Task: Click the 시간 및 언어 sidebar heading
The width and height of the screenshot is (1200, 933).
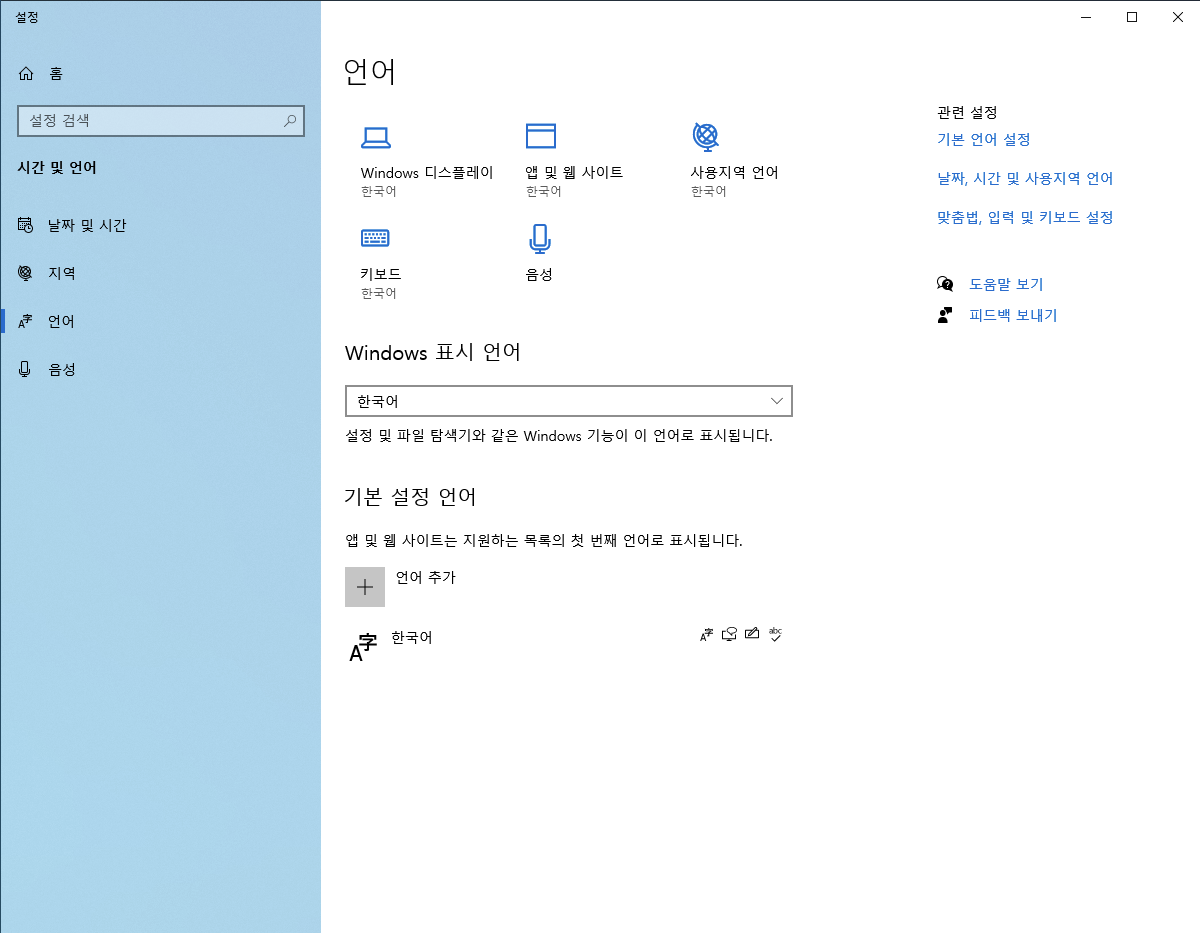Action: coord(57,168)
